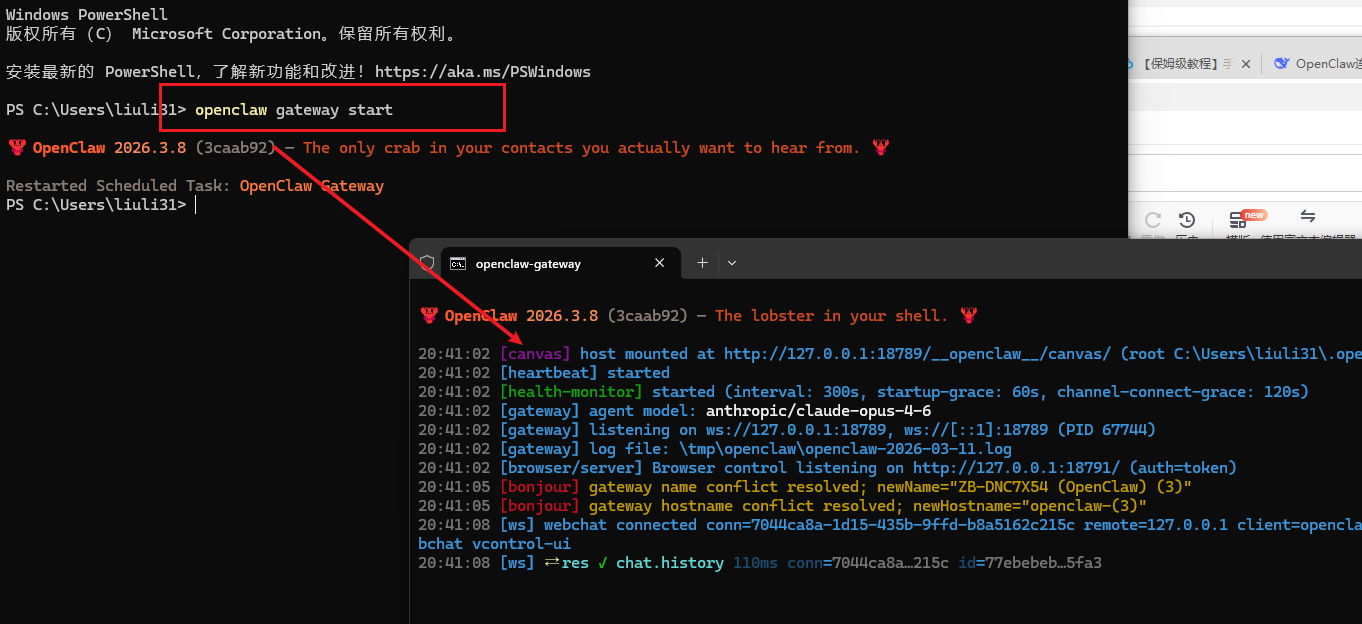The image size is (1362, 624).
Task: Open a new terminal tab with plus button
Action: (702, 263)
